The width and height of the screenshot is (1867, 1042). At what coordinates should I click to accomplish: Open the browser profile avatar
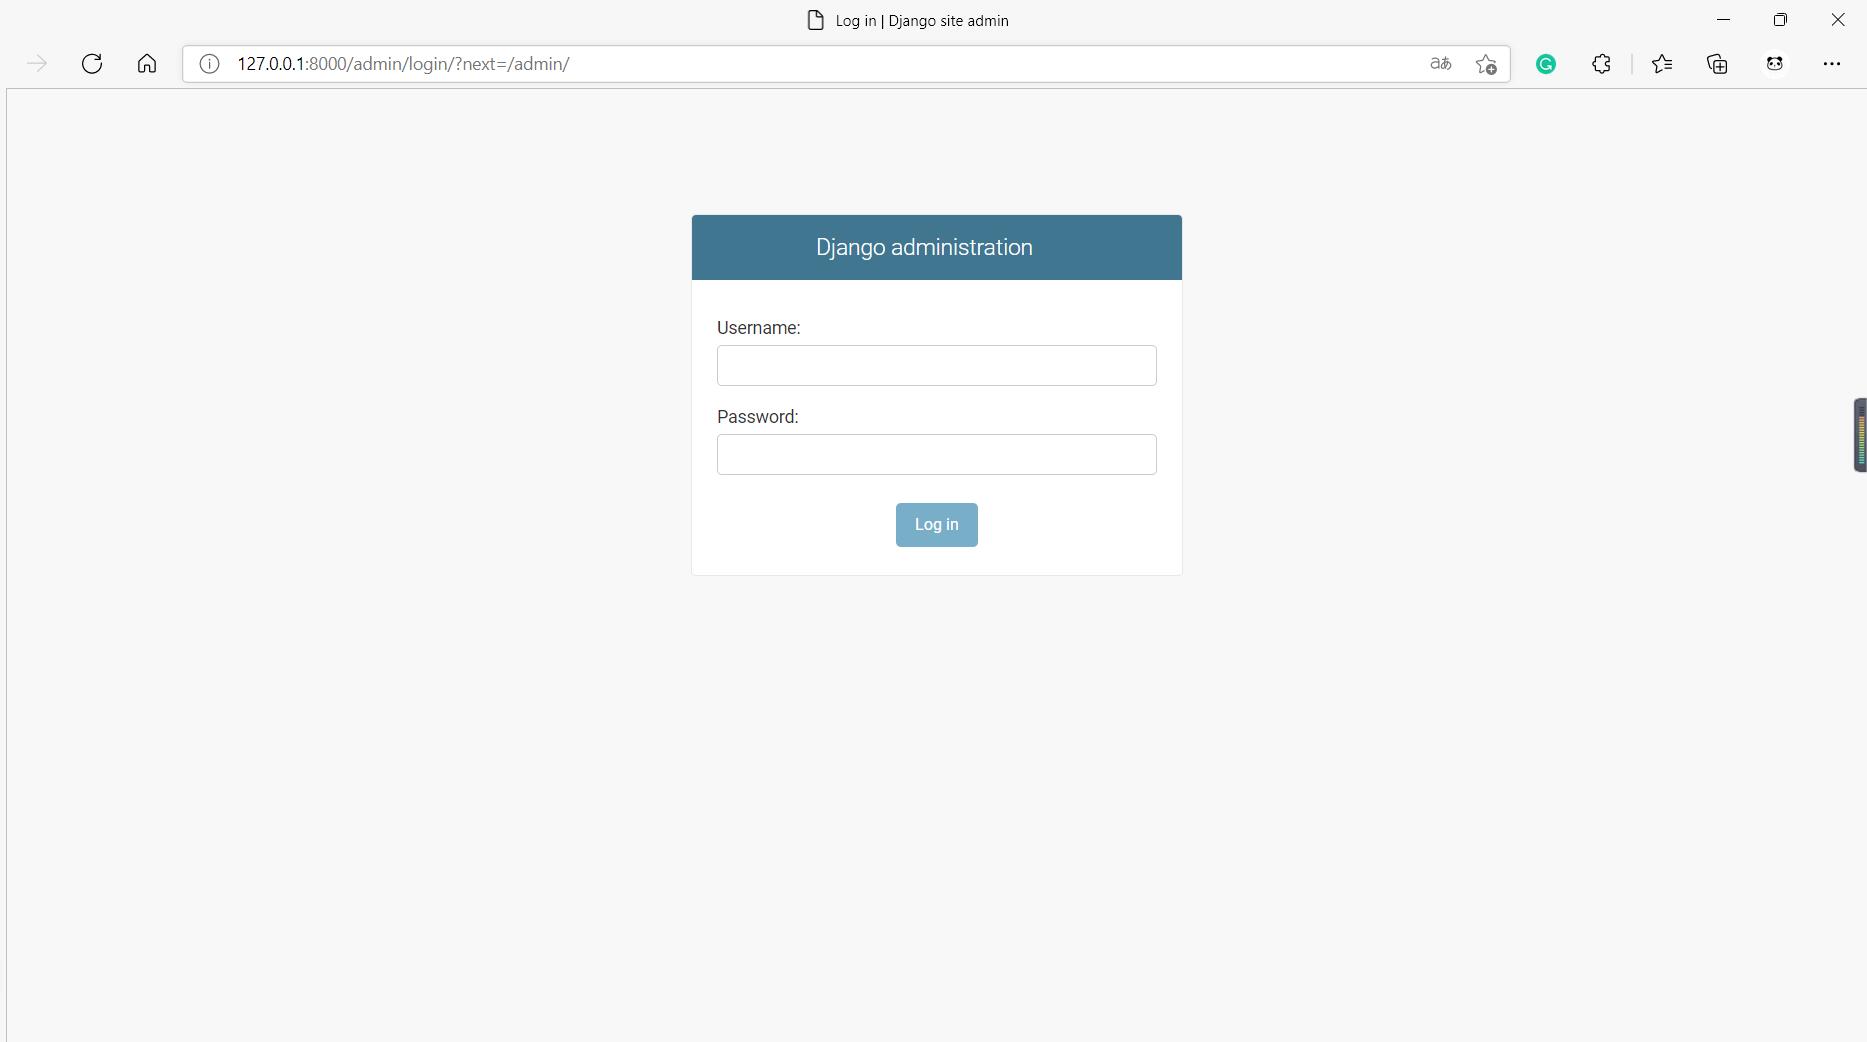(1775, 64)
